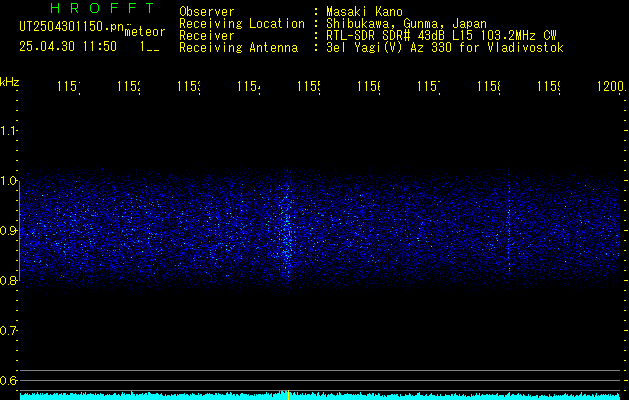Viewport: 629px width, 400px height.
Task: Click the receiver value starting with RTL-SDR SDR#
Action: 441,36
